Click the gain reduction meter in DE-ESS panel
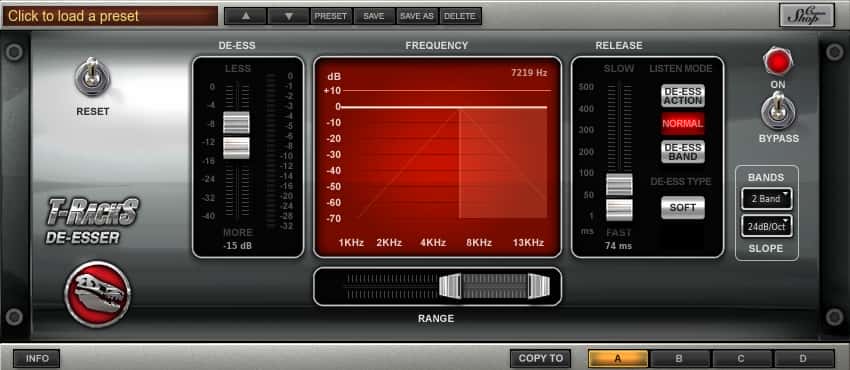 271,151
